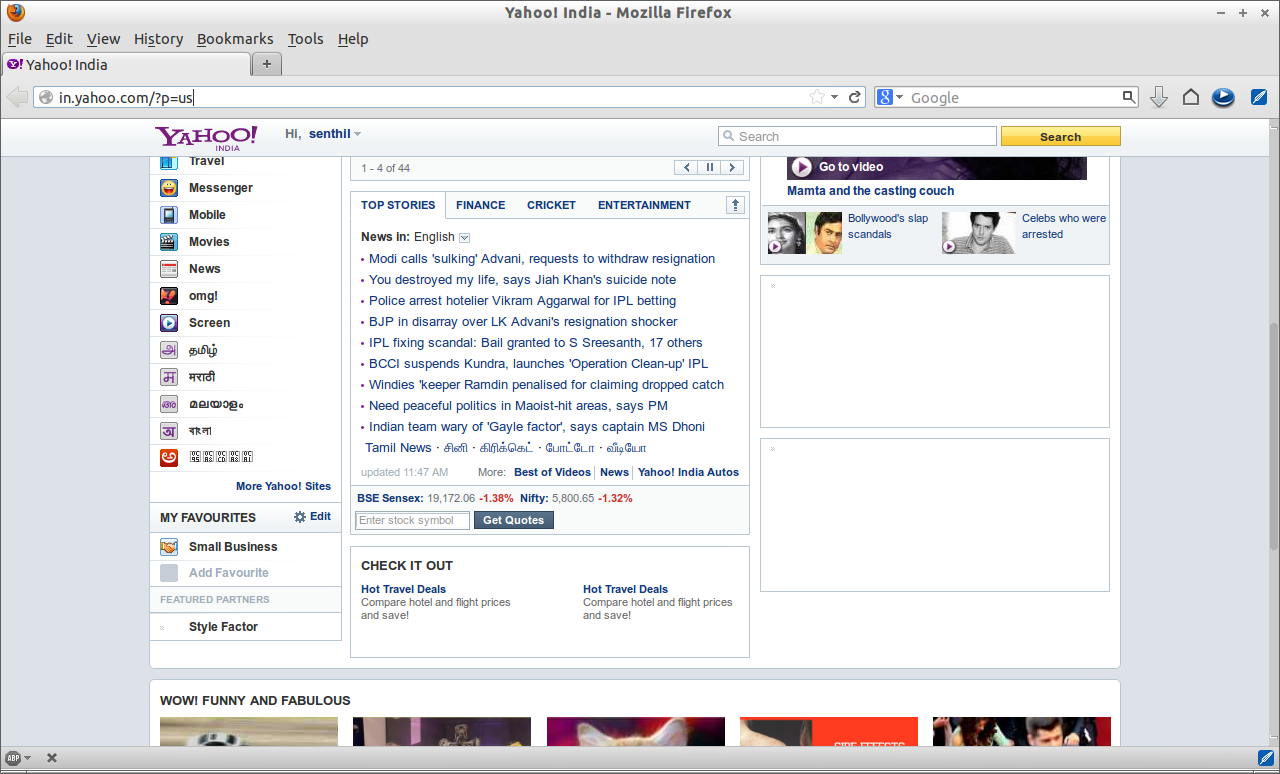Open the Best of Videos link
This screenshot has height=774, width=1280.
tap(552, 472)
